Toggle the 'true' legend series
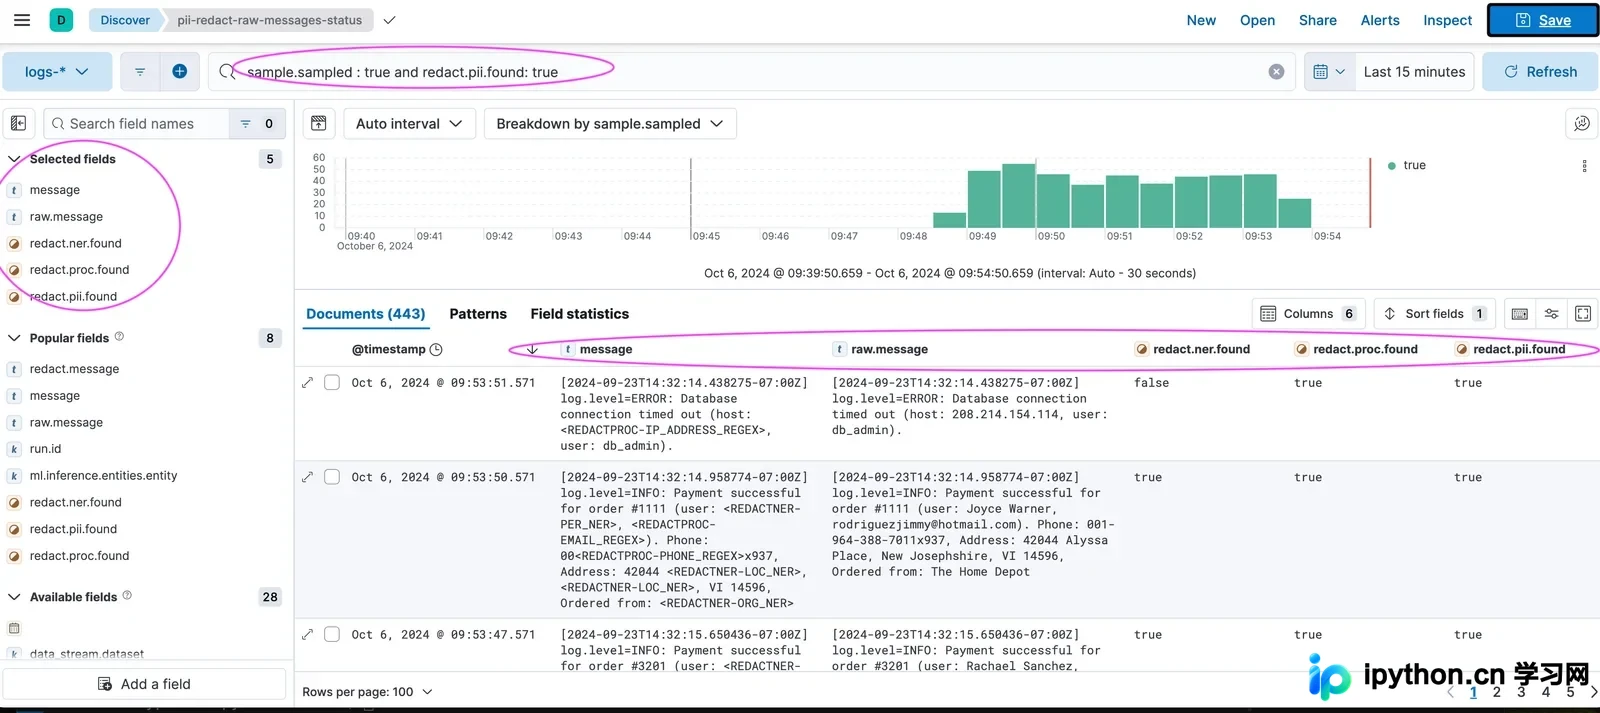The height and width of the screenshot is (713, 1600). click(x=1414, y=165)
